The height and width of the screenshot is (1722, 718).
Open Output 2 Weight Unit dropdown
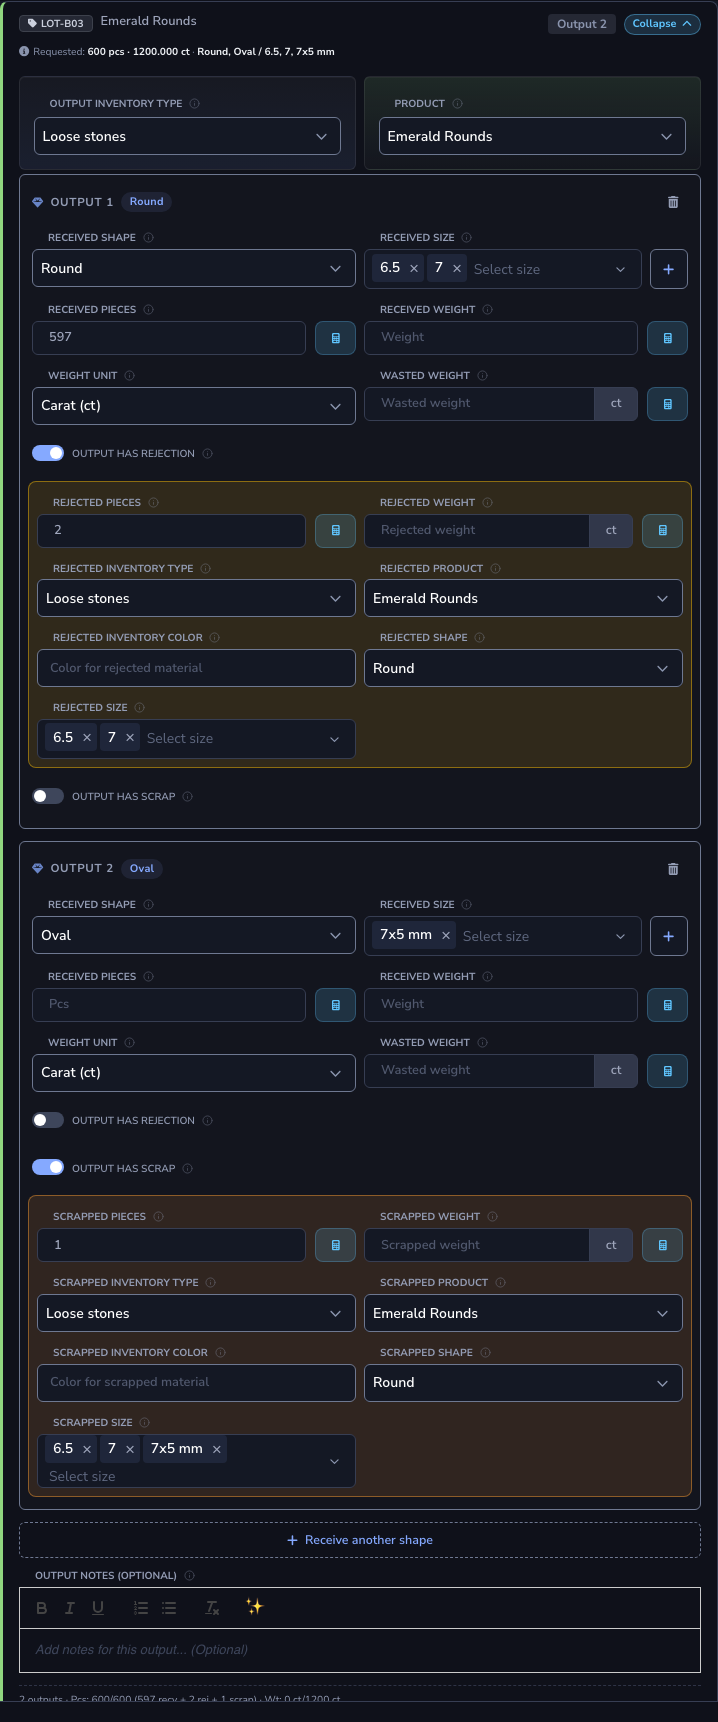(194, 1073)
